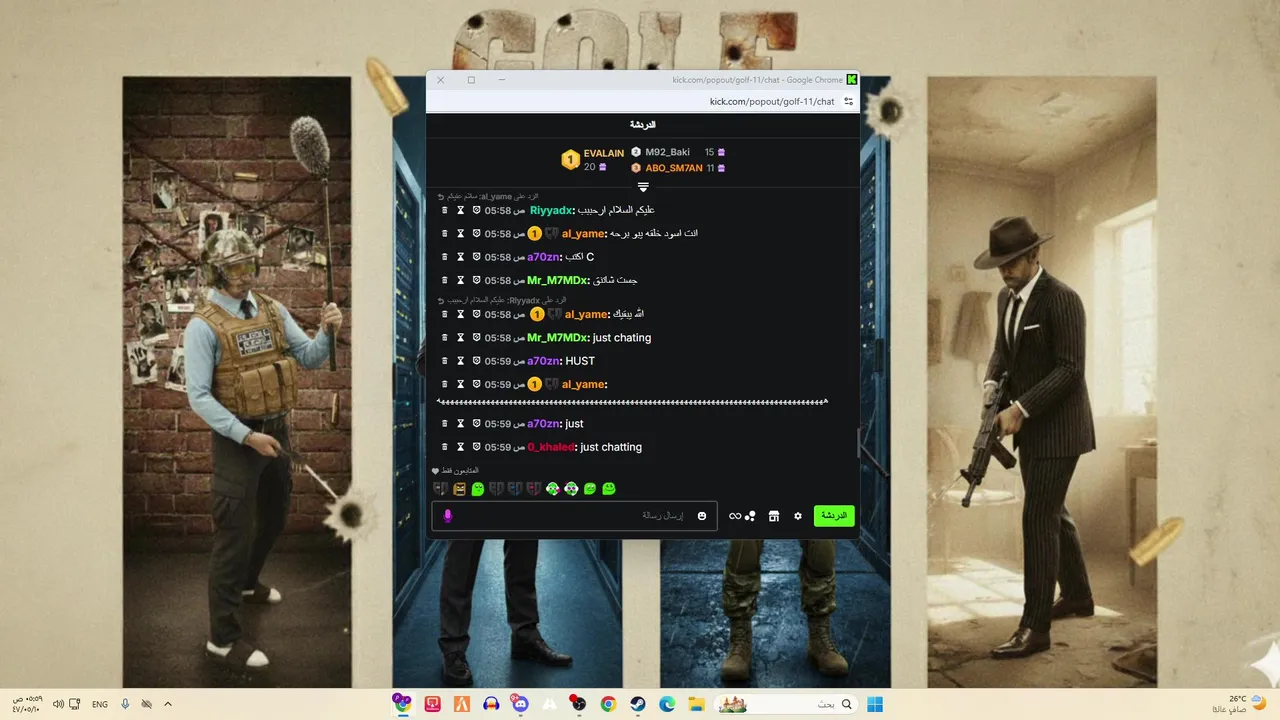Switch input language ENG in the tray
The height and width of the screenshot is (720, 1280).
click(x=100, y=704)
